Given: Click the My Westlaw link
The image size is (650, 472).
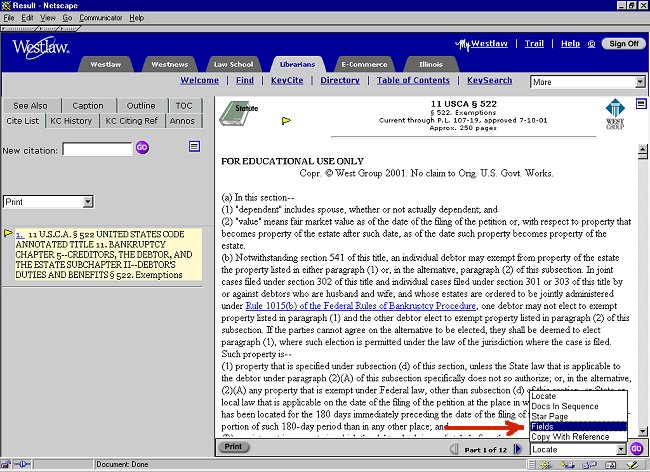Looking at the screenshot, I should (482, 44).
